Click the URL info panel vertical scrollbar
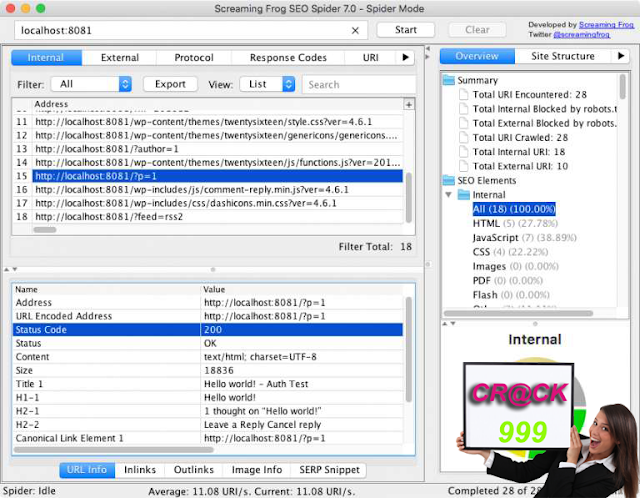Screen dimensions: 640x498 pos(409,349)
